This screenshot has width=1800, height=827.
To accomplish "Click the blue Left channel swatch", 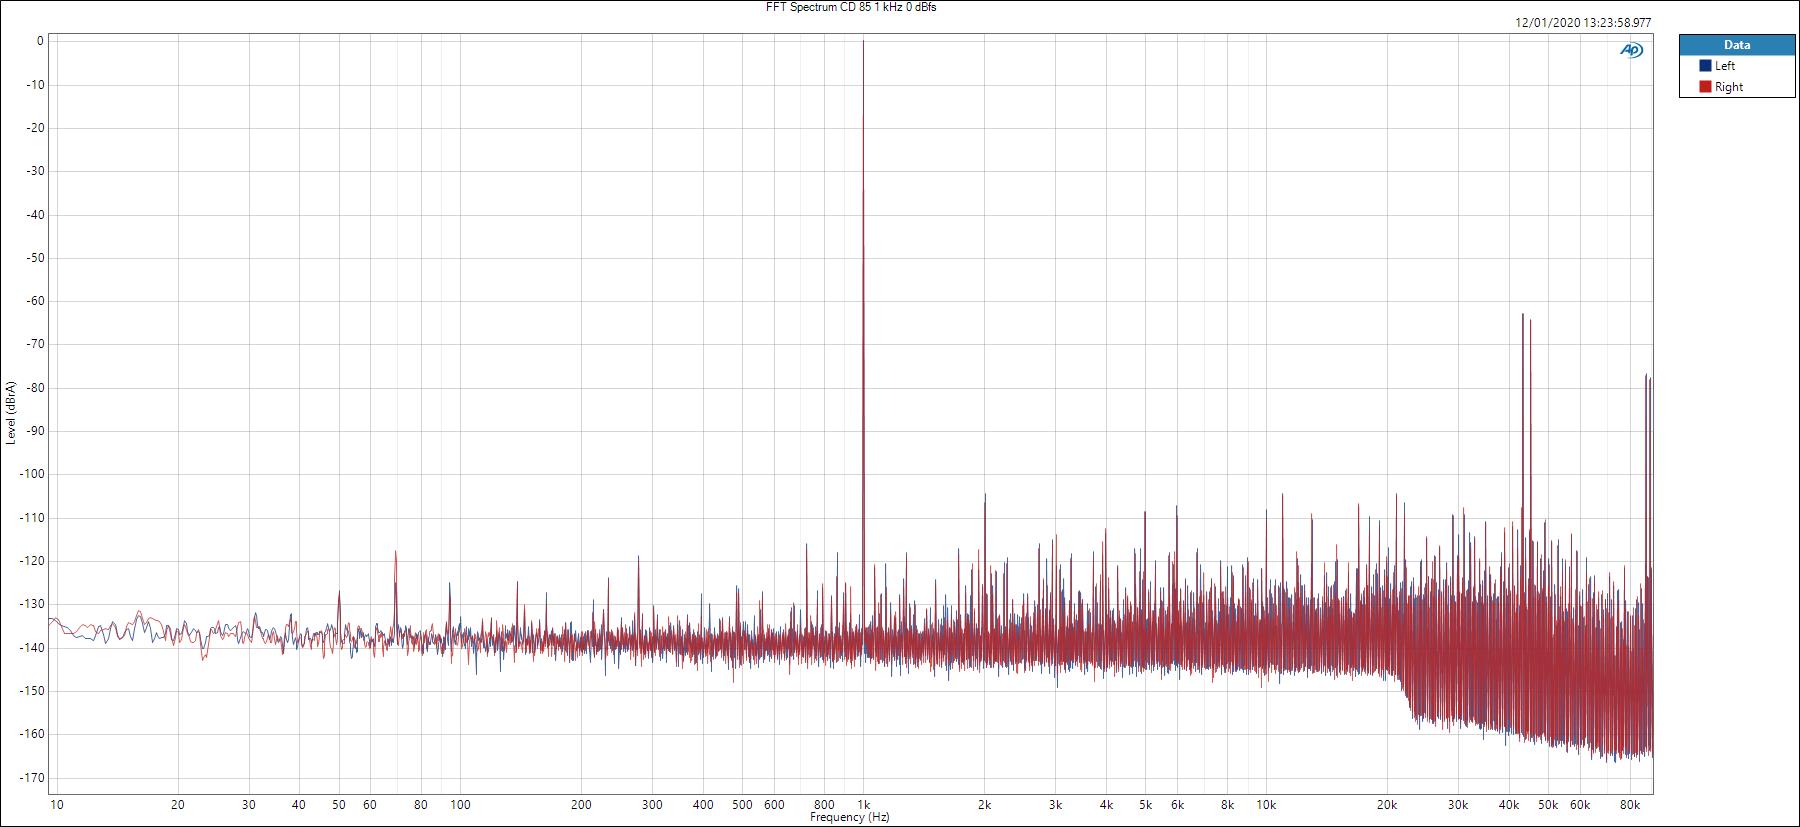I will coord(1705,66).
